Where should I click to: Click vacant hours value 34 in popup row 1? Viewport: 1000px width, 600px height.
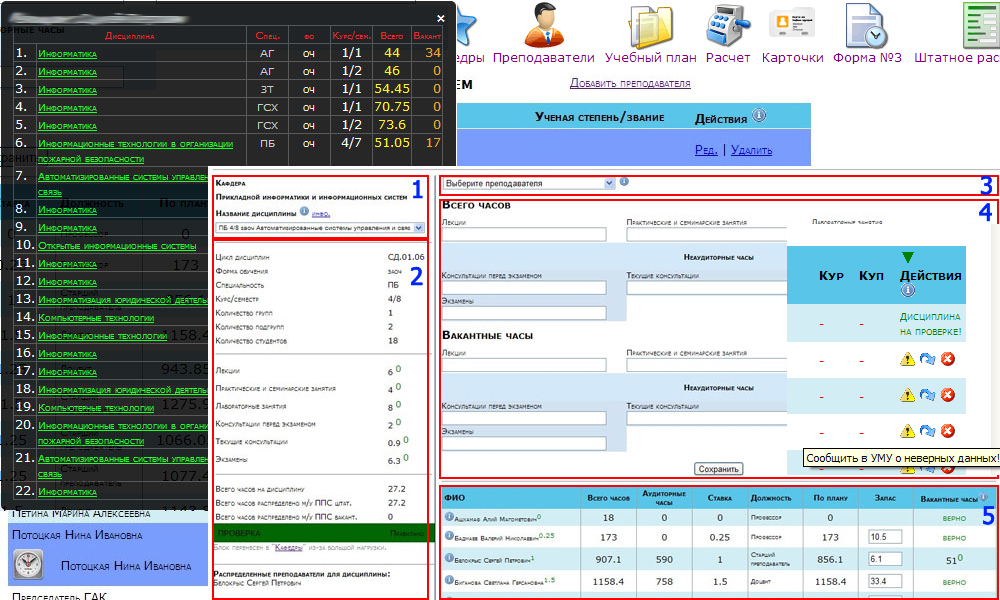click(x=433, y=54)
